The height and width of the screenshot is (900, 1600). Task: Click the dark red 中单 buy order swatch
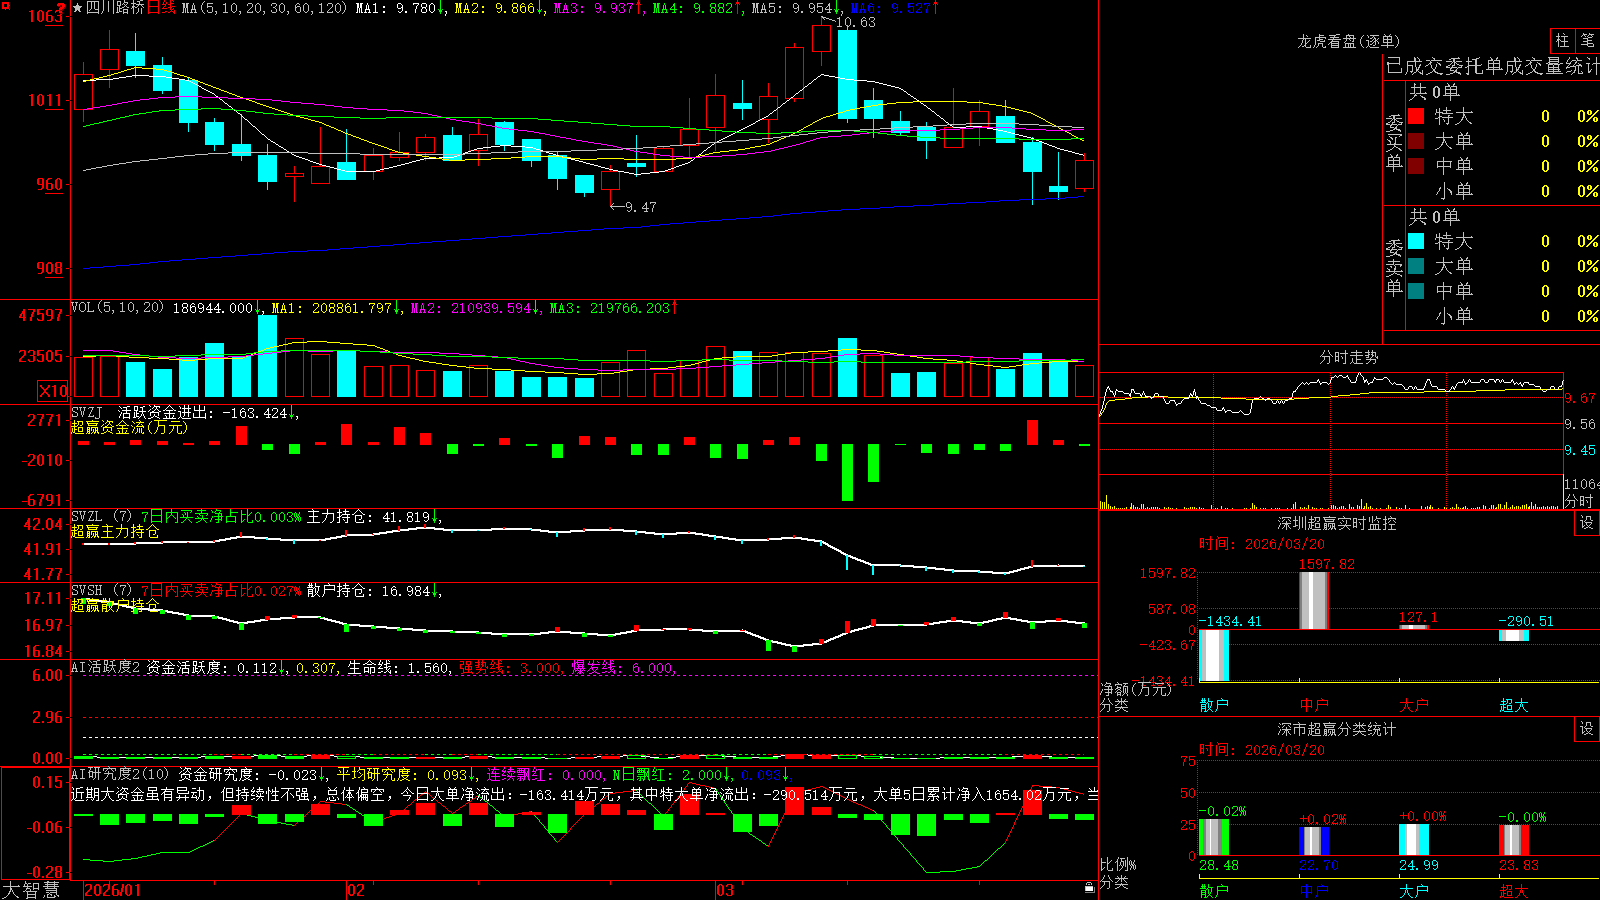click(x=1416, y=166)
